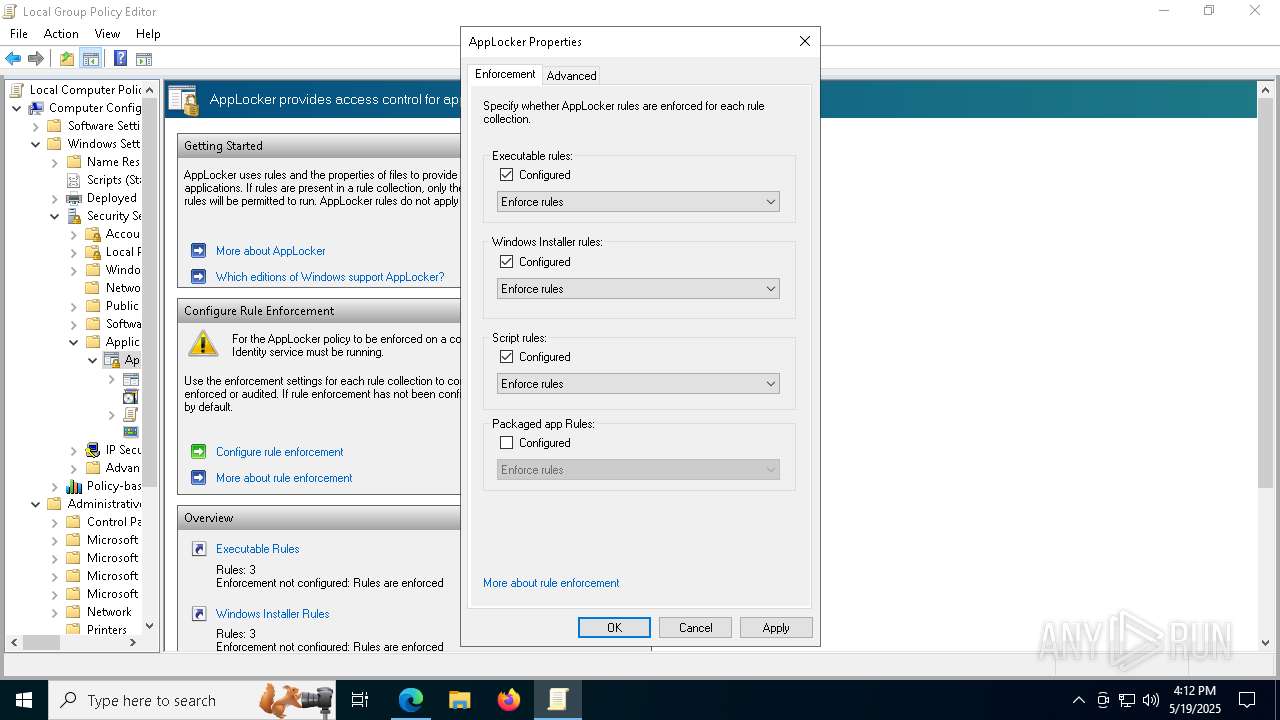Open Windows Installer rules enforcement dropdown
This screenshot has width=1280, height=720.
638,289
